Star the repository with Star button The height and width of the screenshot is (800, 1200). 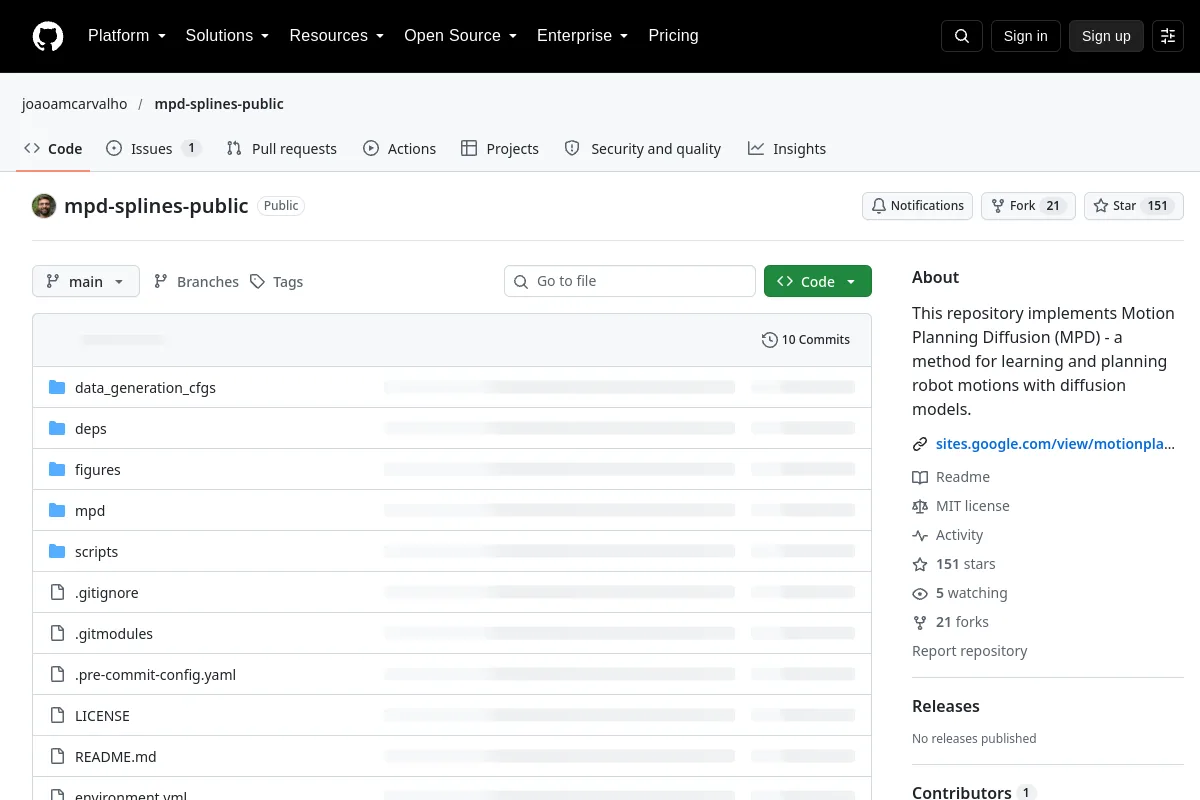1134,206
